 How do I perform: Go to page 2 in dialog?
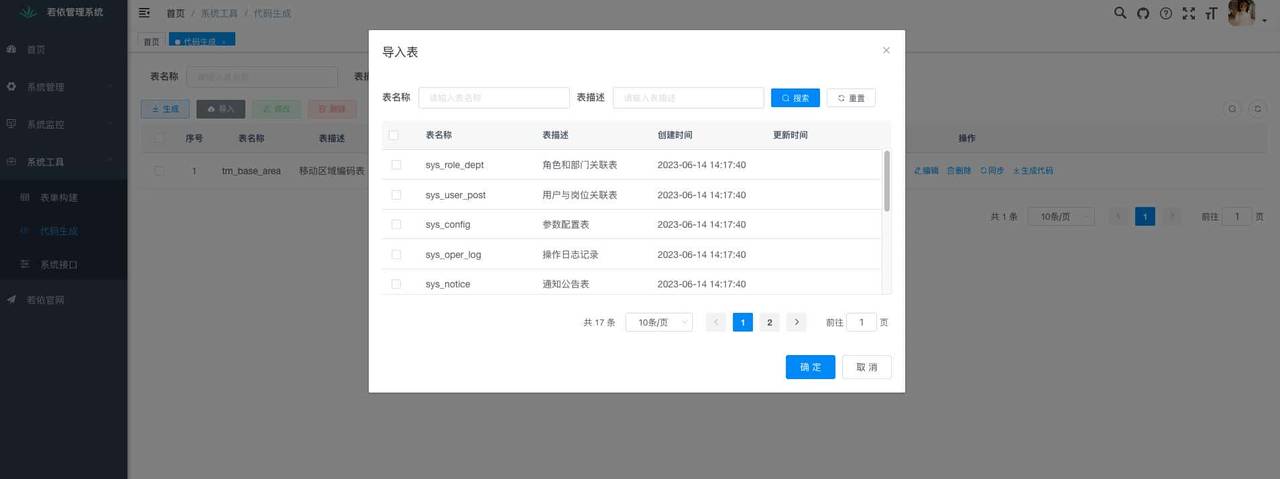tap(769, 322)
